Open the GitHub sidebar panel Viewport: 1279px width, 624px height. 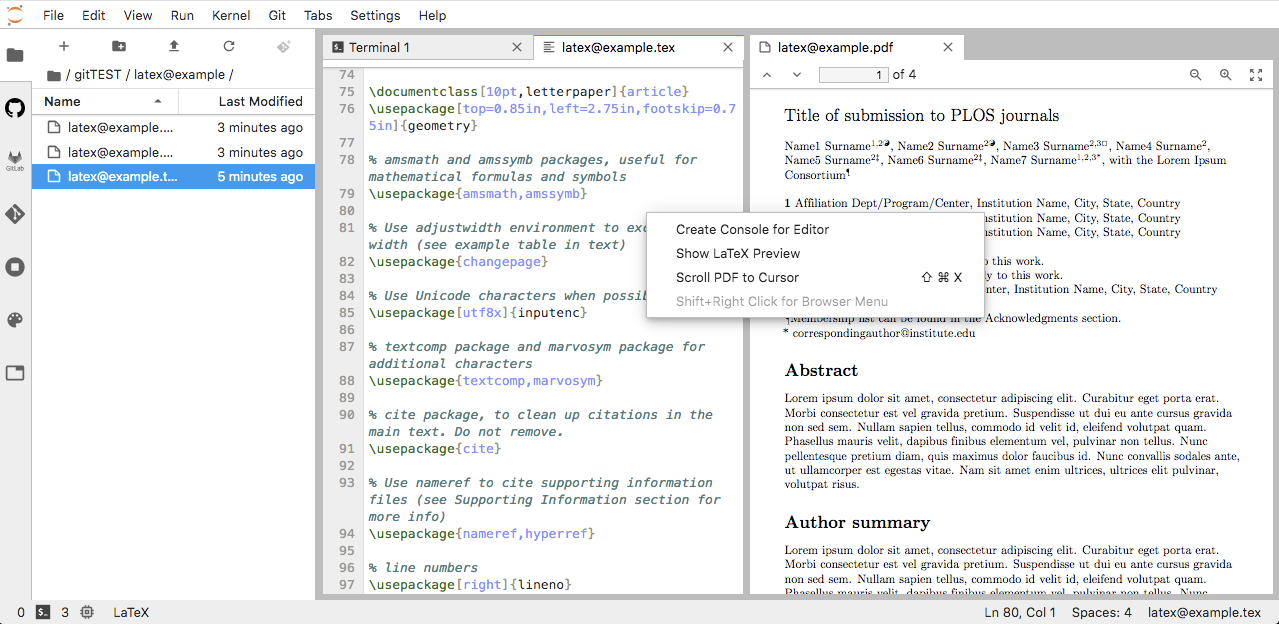click(x=15, y=108)
